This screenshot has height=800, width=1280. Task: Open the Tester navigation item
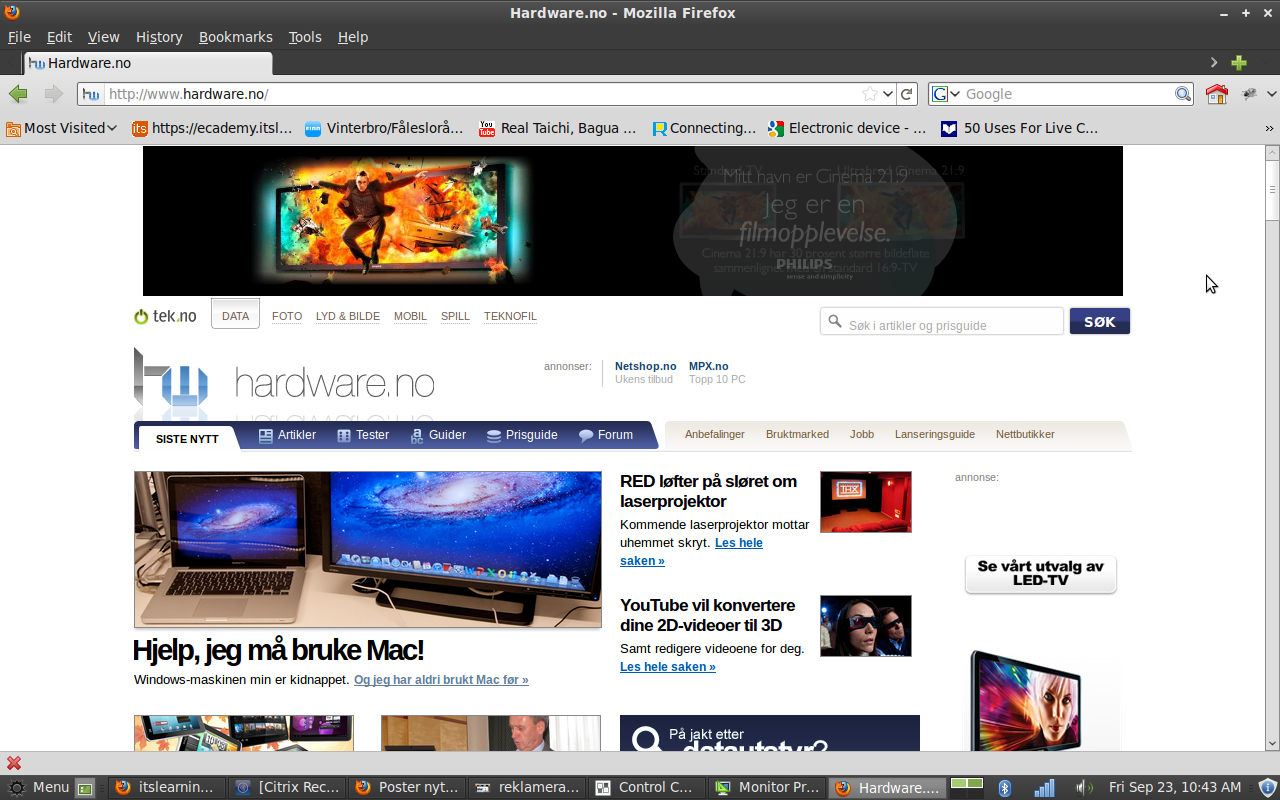point(363,435)
